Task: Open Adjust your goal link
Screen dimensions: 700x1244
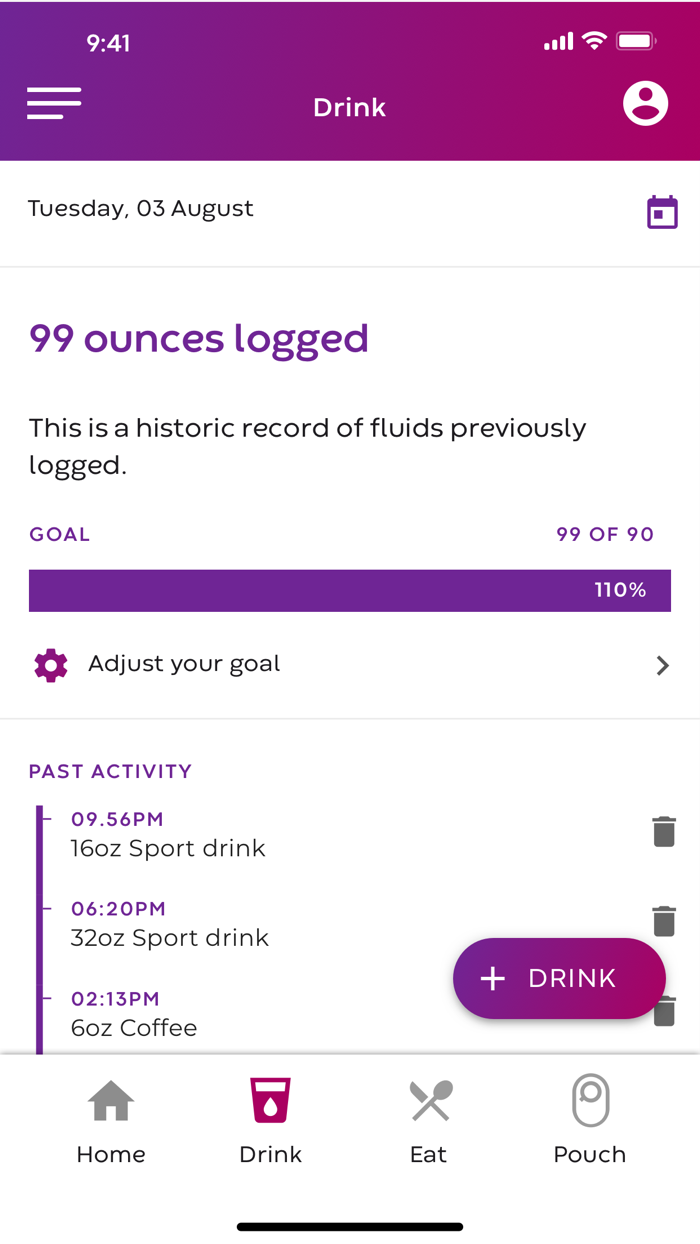Action: click(x=184, y=664)
